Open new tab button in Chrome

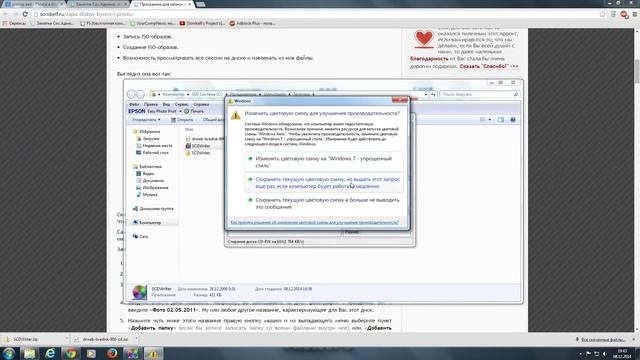pos(200,4)
